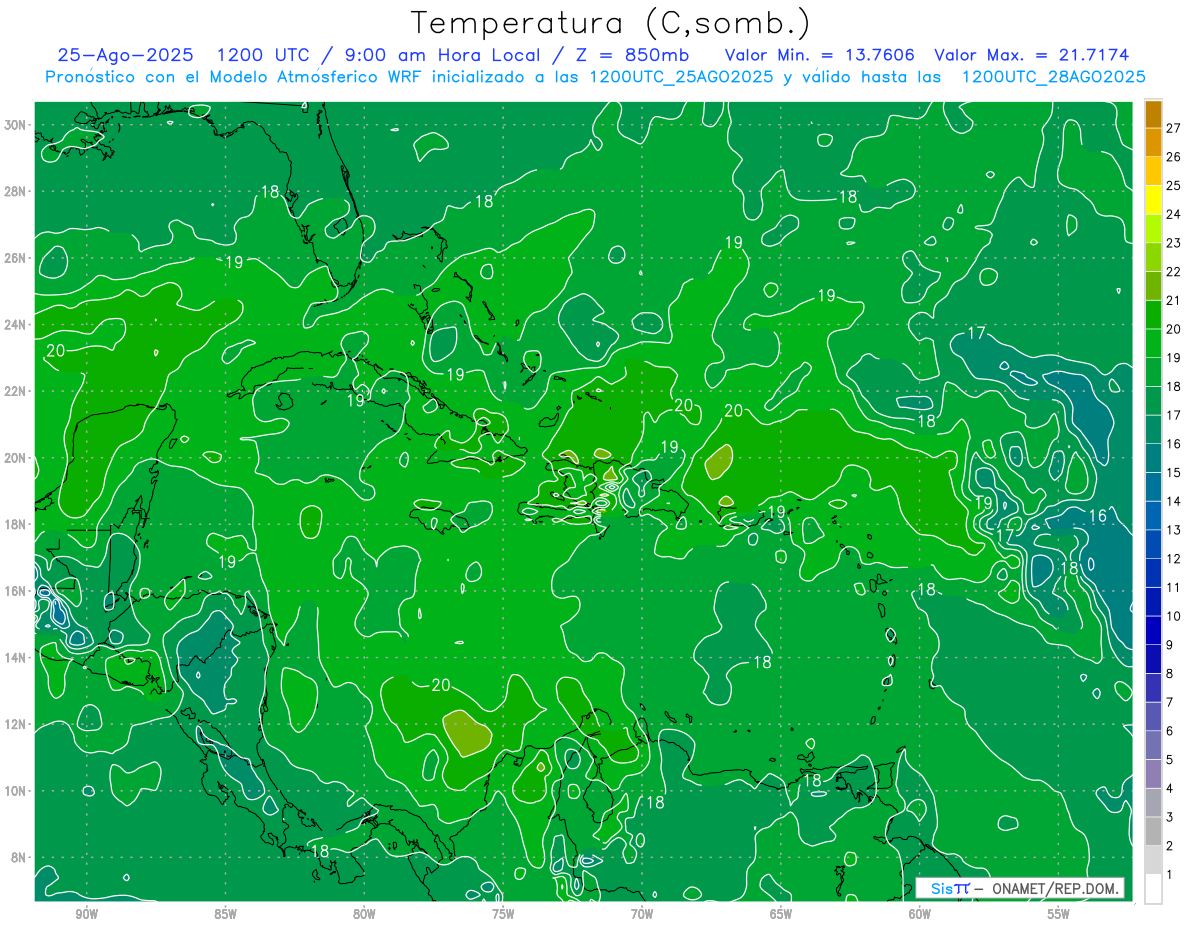Click the colorbar label 14
Screen dimensions: 1200x927
[x=1174, y=501]
